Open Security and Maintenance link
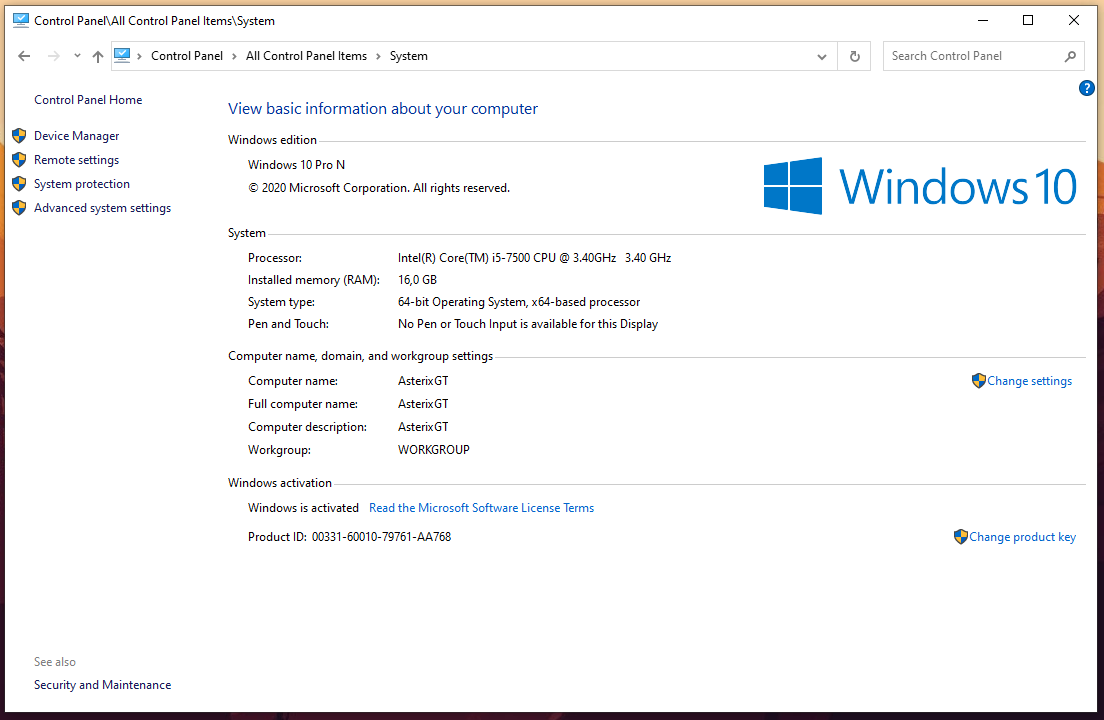This screenshot has height=720, width=1104. [103, 685]
